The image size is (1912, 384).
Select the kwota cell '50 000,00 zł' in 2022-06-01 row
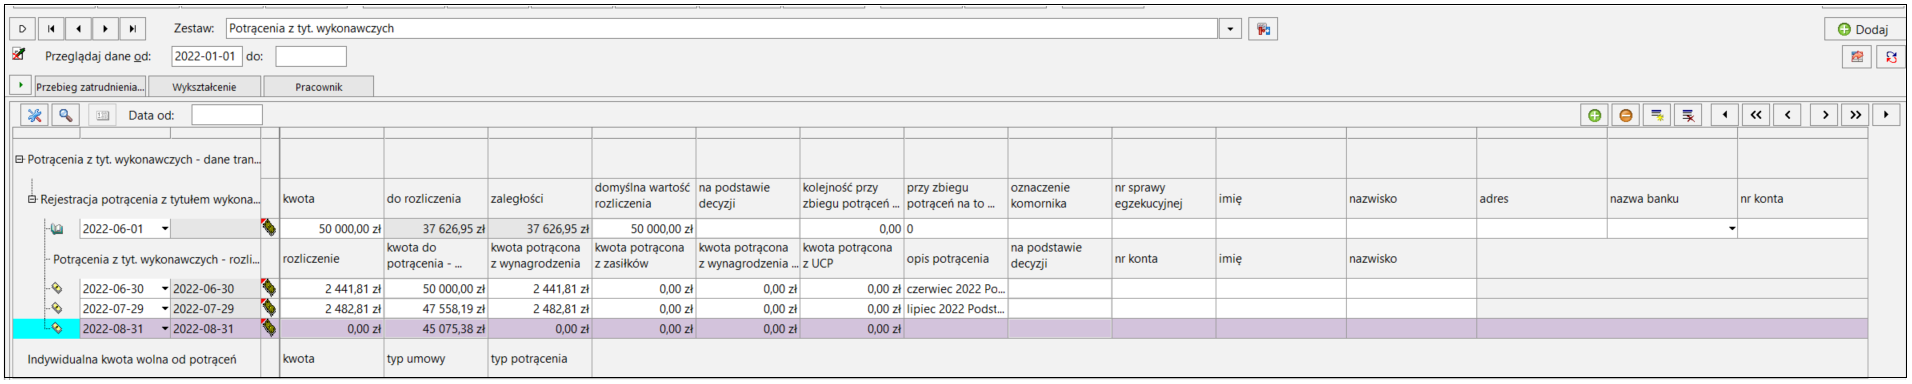tap(332, 229)
